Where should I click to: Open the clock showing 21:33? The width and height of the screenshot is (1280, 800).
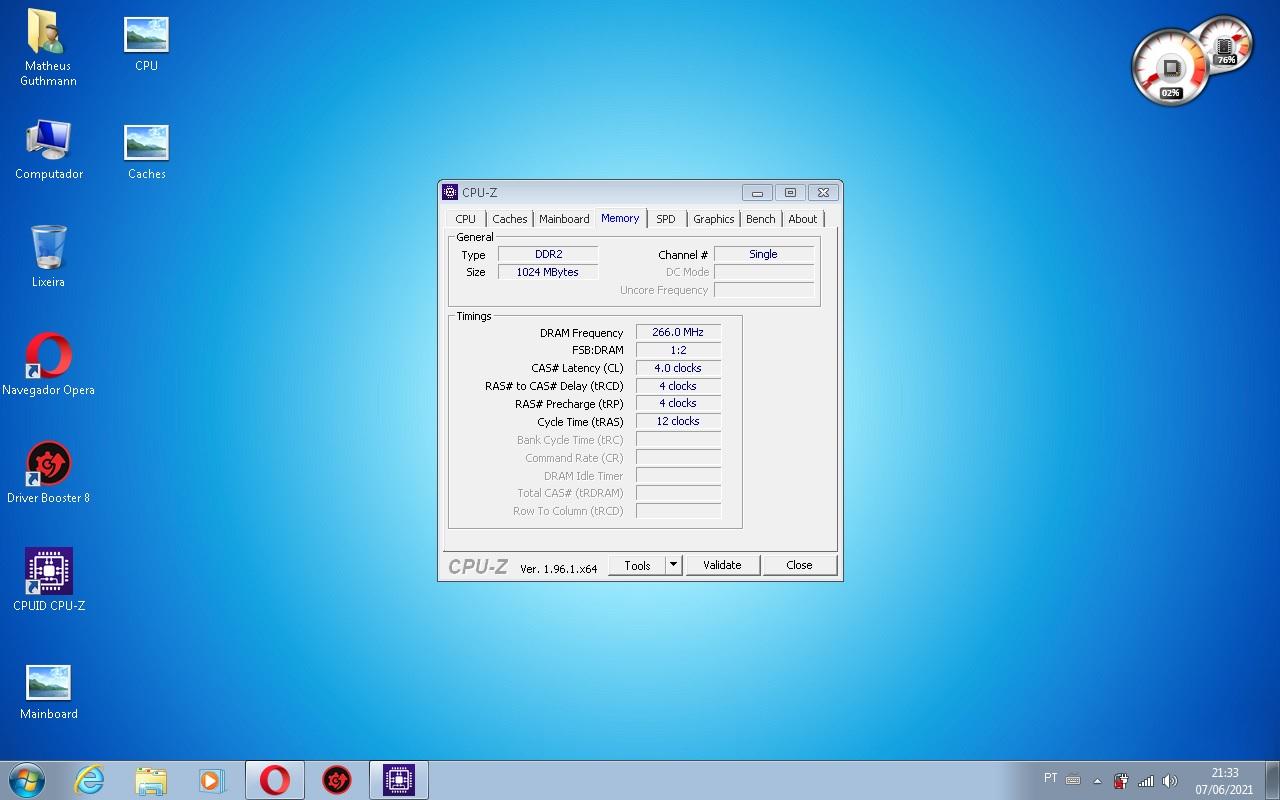tap(1224, 781)
